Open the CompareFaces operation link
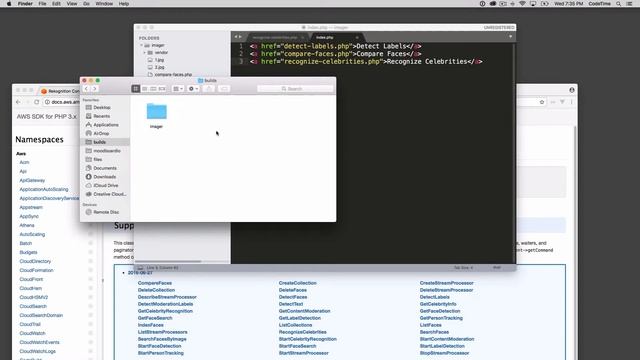This screenshot has height=360, width=640. (155, 283)
